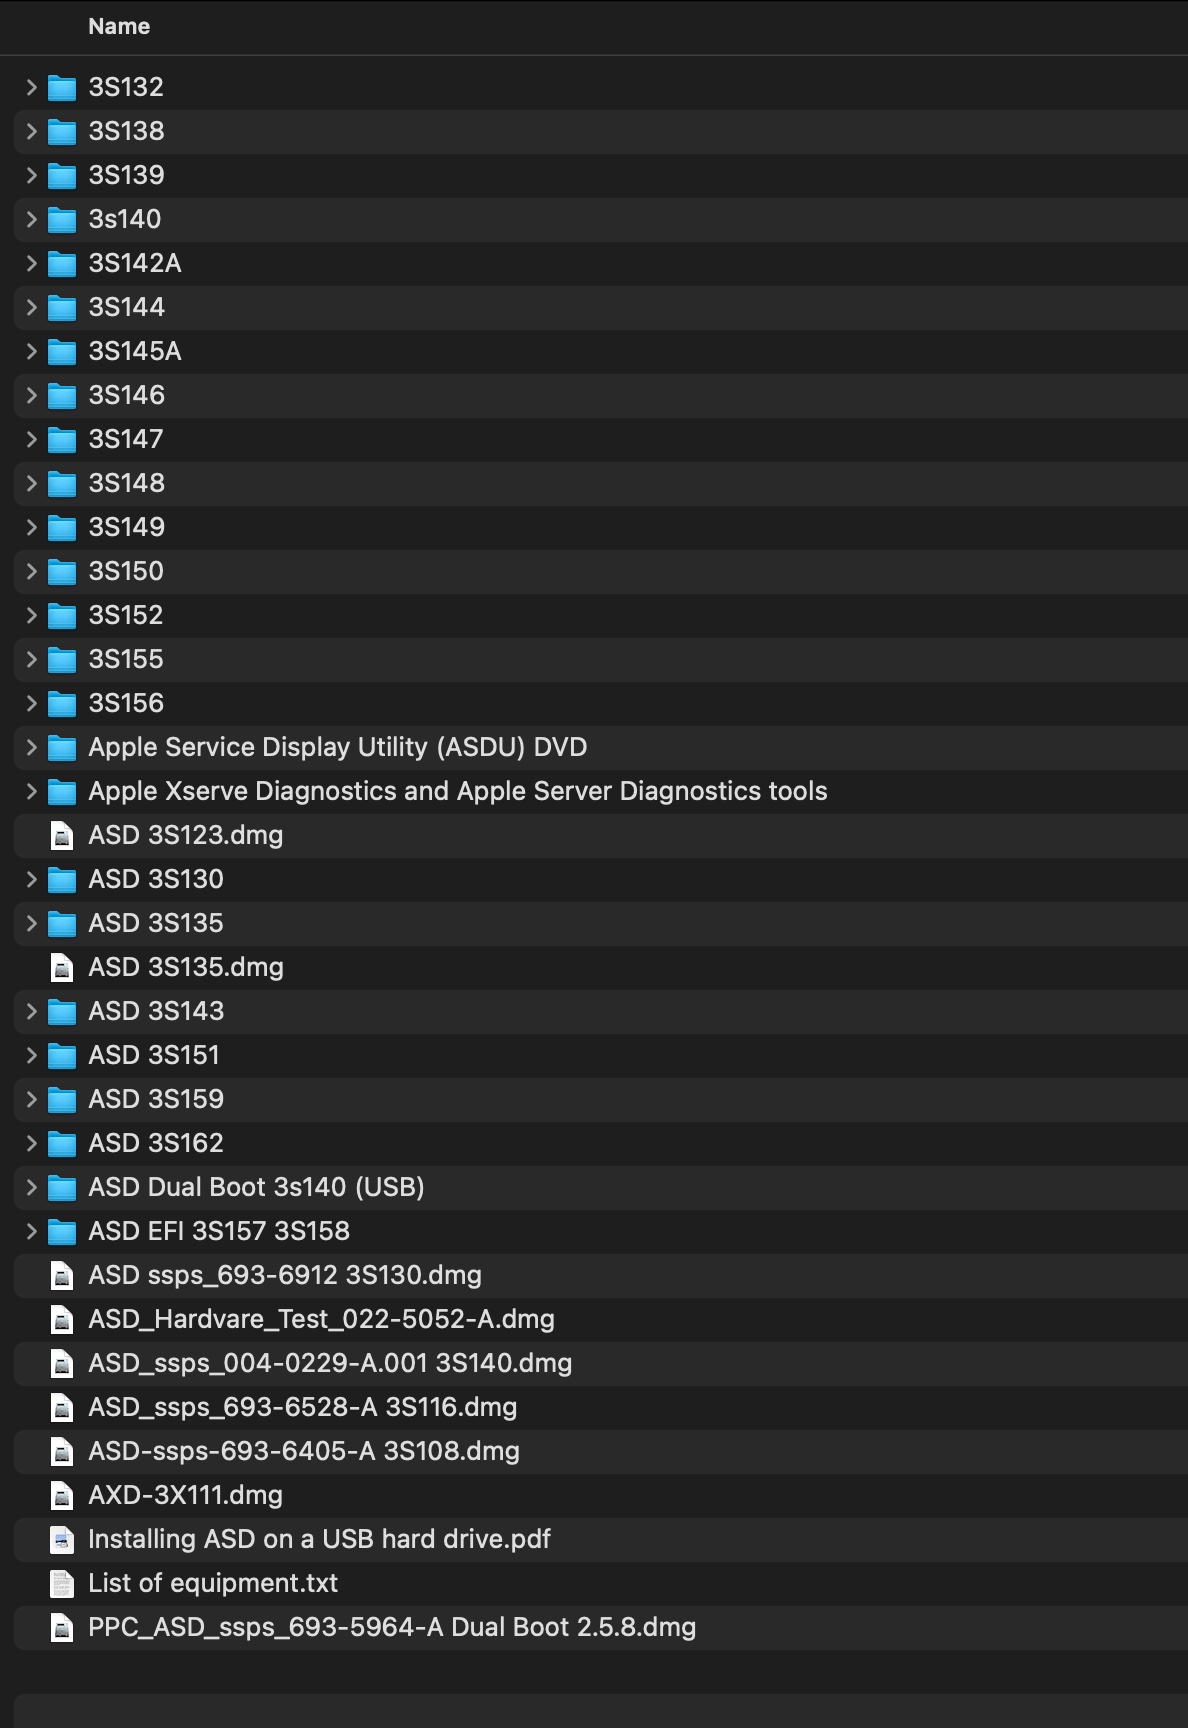Select ASD-ssps-693-6405-A 3S108.dmg icon

[x=62, y=1452]
